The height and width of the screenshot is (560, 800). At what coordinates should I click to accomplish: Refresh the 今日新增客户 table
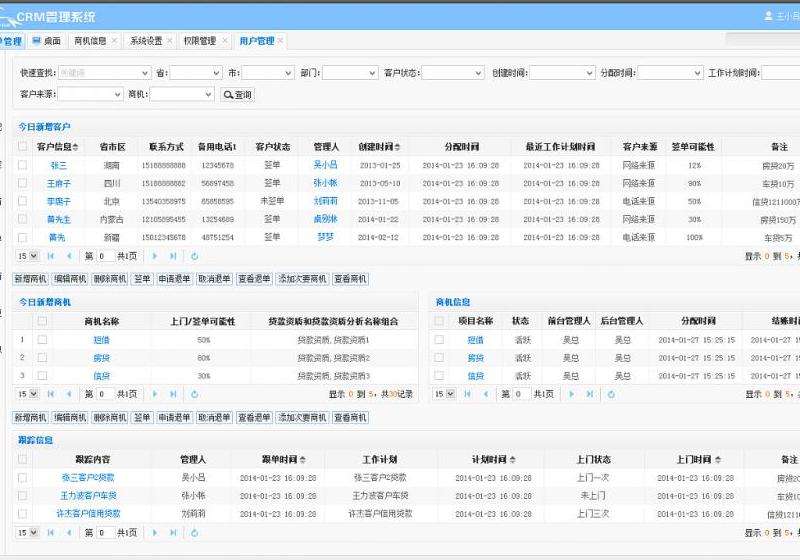pos(194,256)
